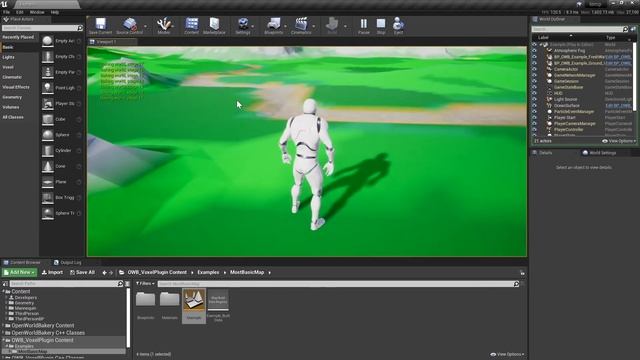The height and width of the screenshot is (360, 640).
Task: Click the Import button
Action: point(52,272)
